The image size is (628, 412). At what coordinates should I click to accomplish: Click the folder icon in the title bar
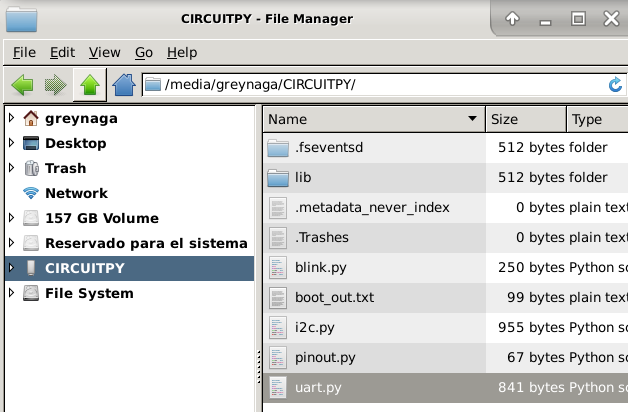pyautogui.click(x=22, y=19)
